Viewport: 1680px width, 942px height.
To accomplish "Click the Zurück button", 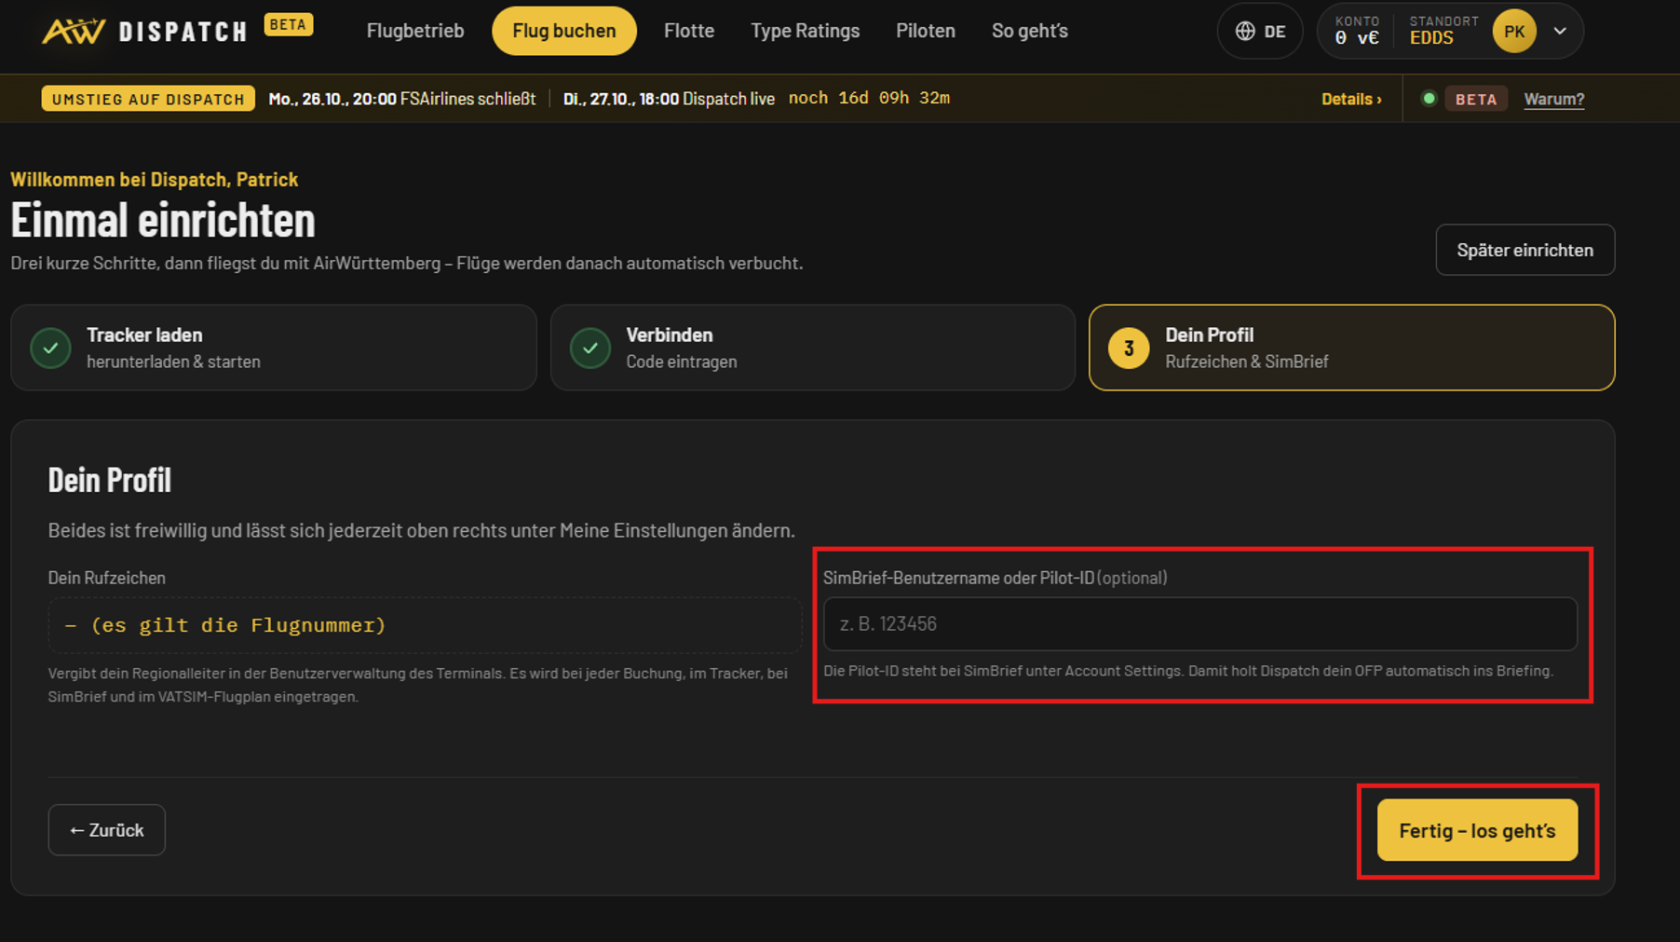I will click(107, 830).
